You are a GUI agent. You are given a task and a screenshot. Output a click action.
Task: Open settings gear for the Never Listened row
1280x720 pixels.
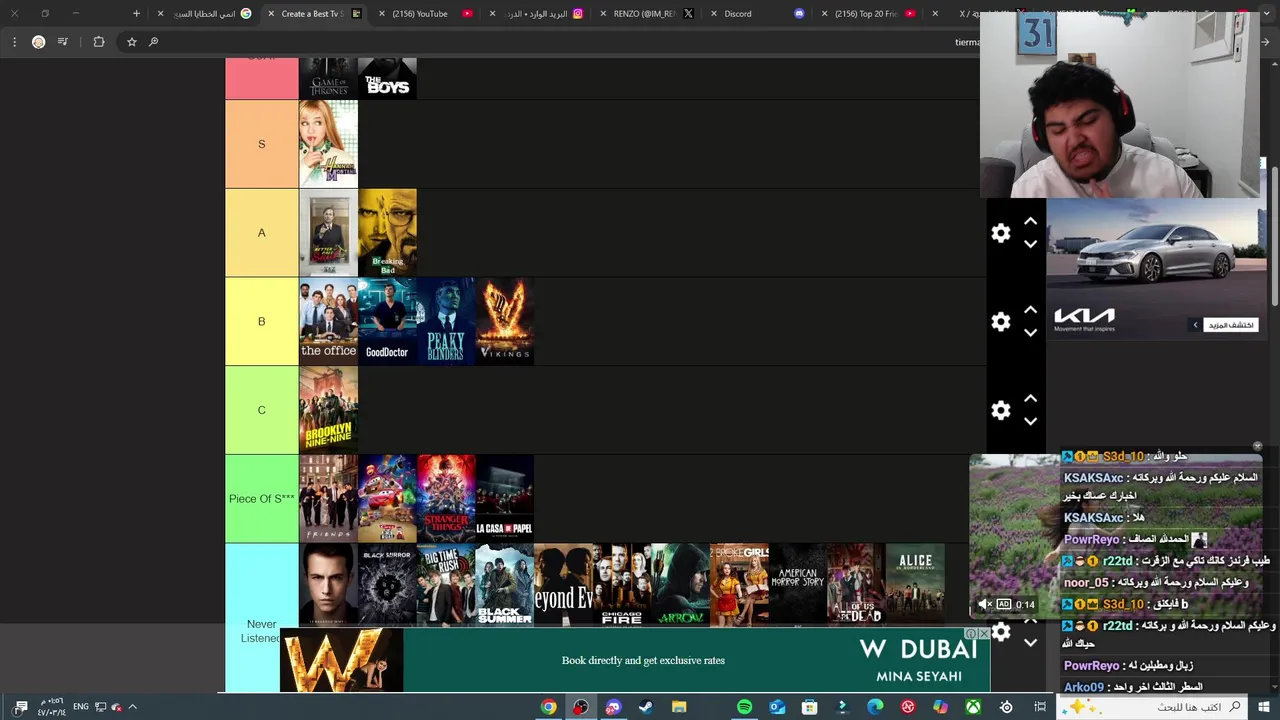click(1001, 632)
